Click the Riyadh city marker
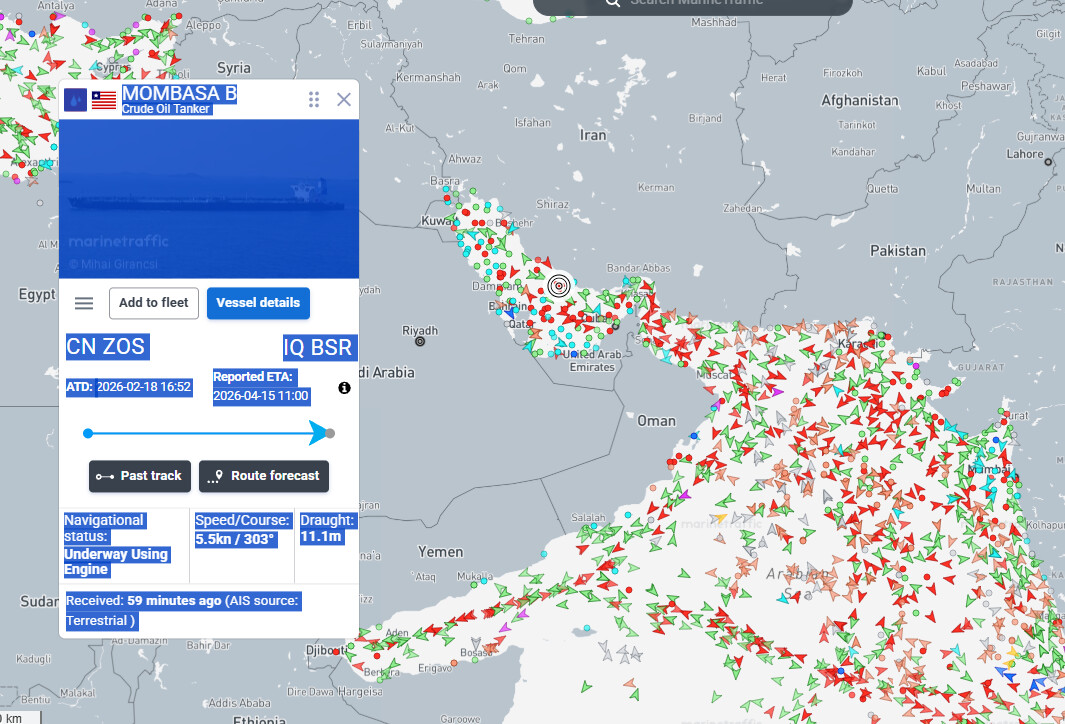 click(420, 341)
